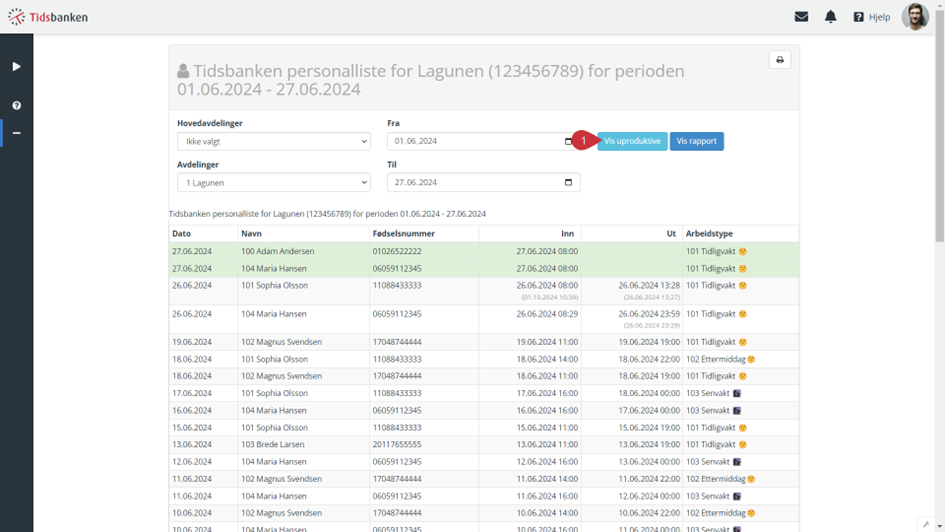
Task: Click the Senvakt icon on 12.06.2024 row
Action: (x=736, y=462)
